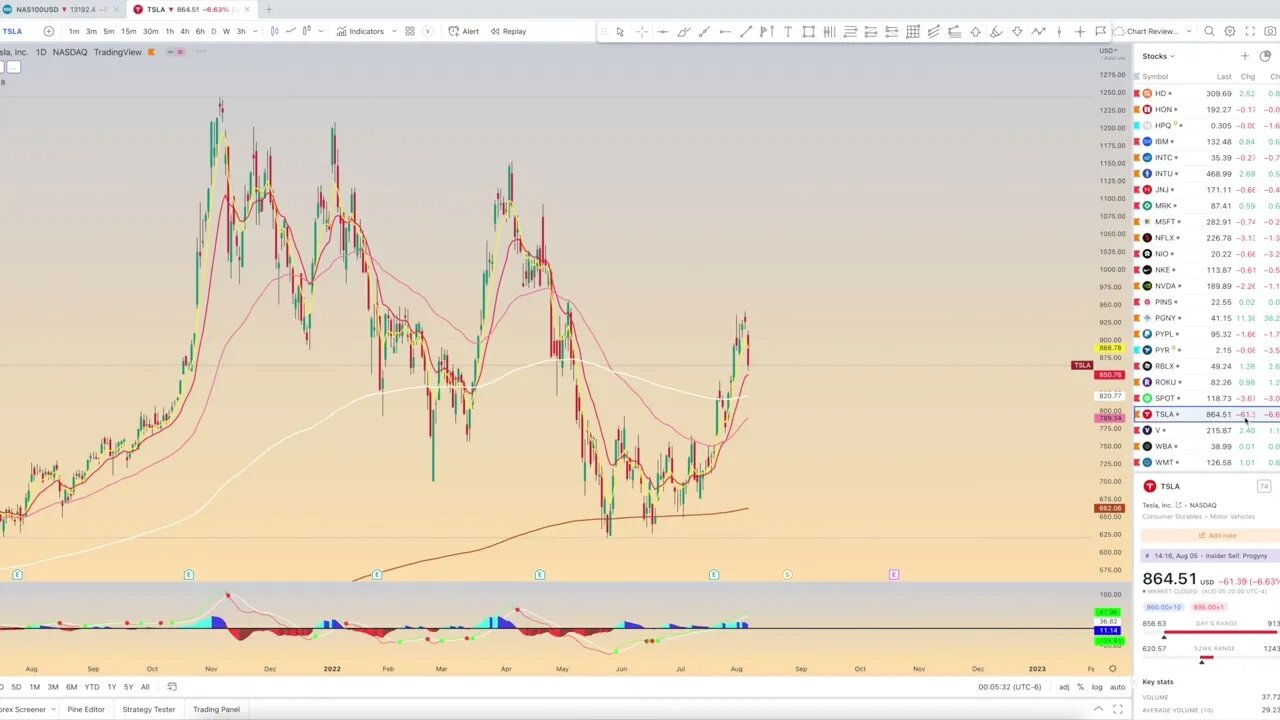Select the text drawing tool
The image size is (1280, 720).
[x=788, y=31]
